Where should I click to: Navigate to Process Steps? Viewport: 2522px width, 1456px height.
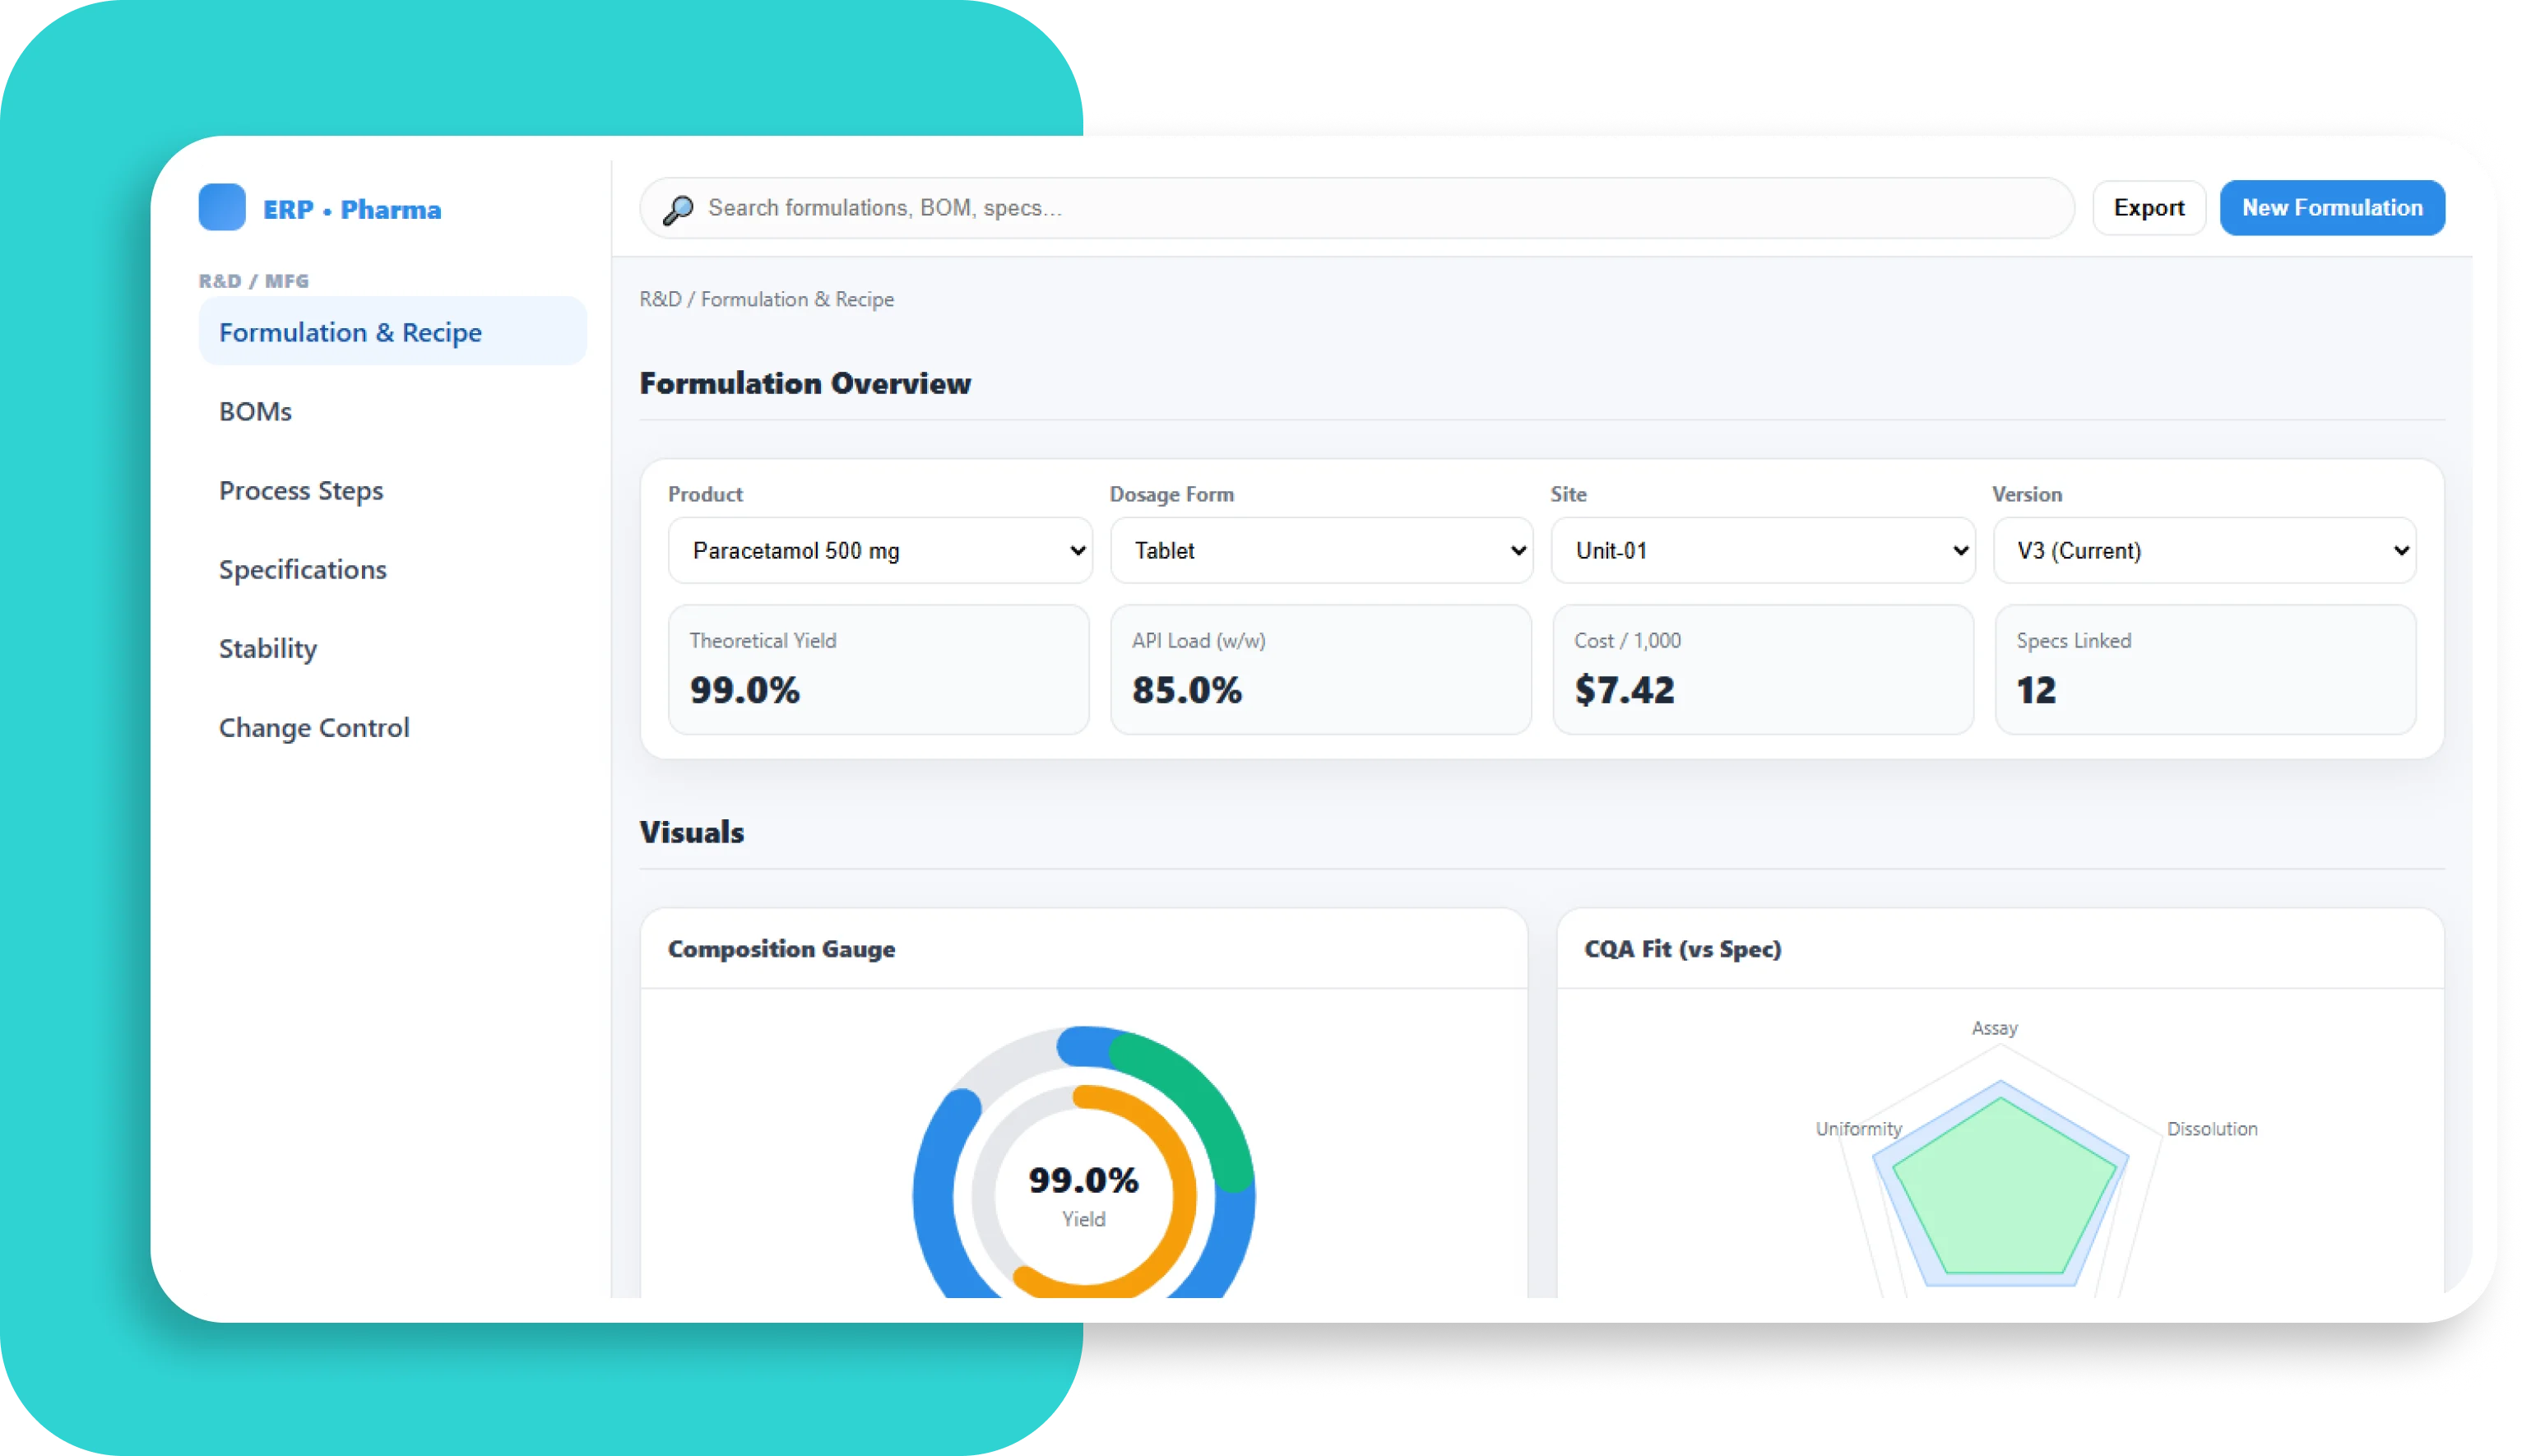(x=301, y=490)
